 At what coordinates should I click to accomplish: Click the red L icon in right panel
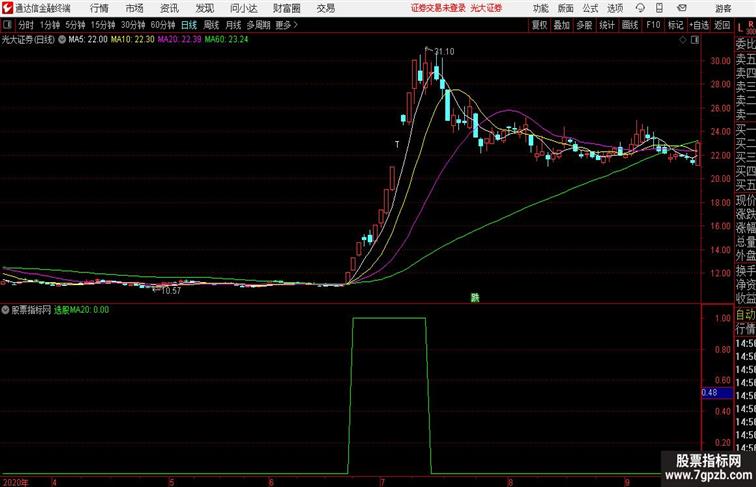[740, 28]
